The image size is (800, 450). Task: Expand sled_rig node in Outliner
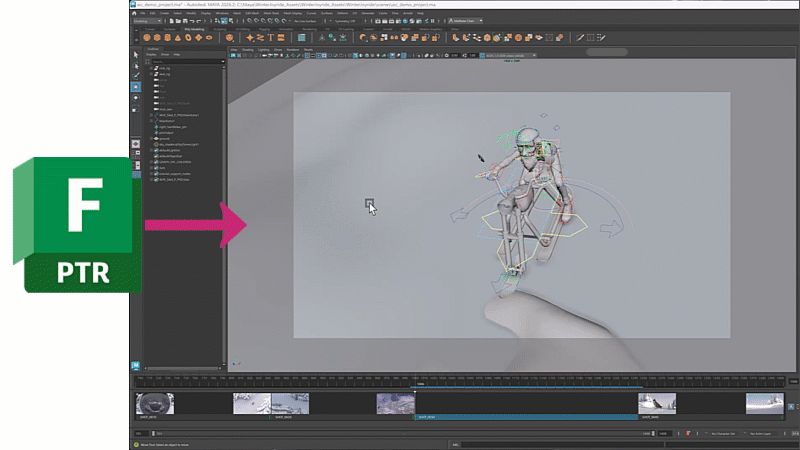(152, 74)
